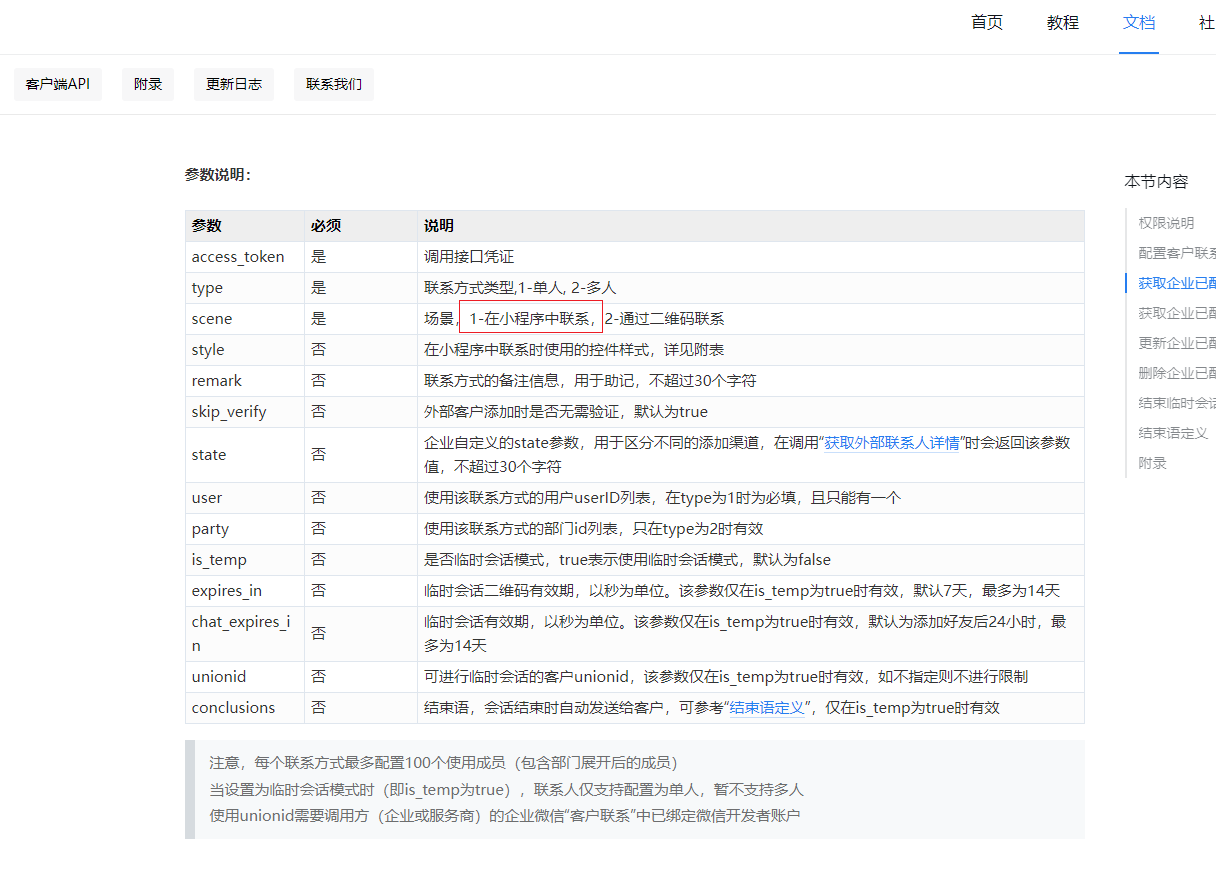This screenshot has width=1216, height=885.
Task: Open the 更新企业已配 outline entry
Action: click(1177, 343)
